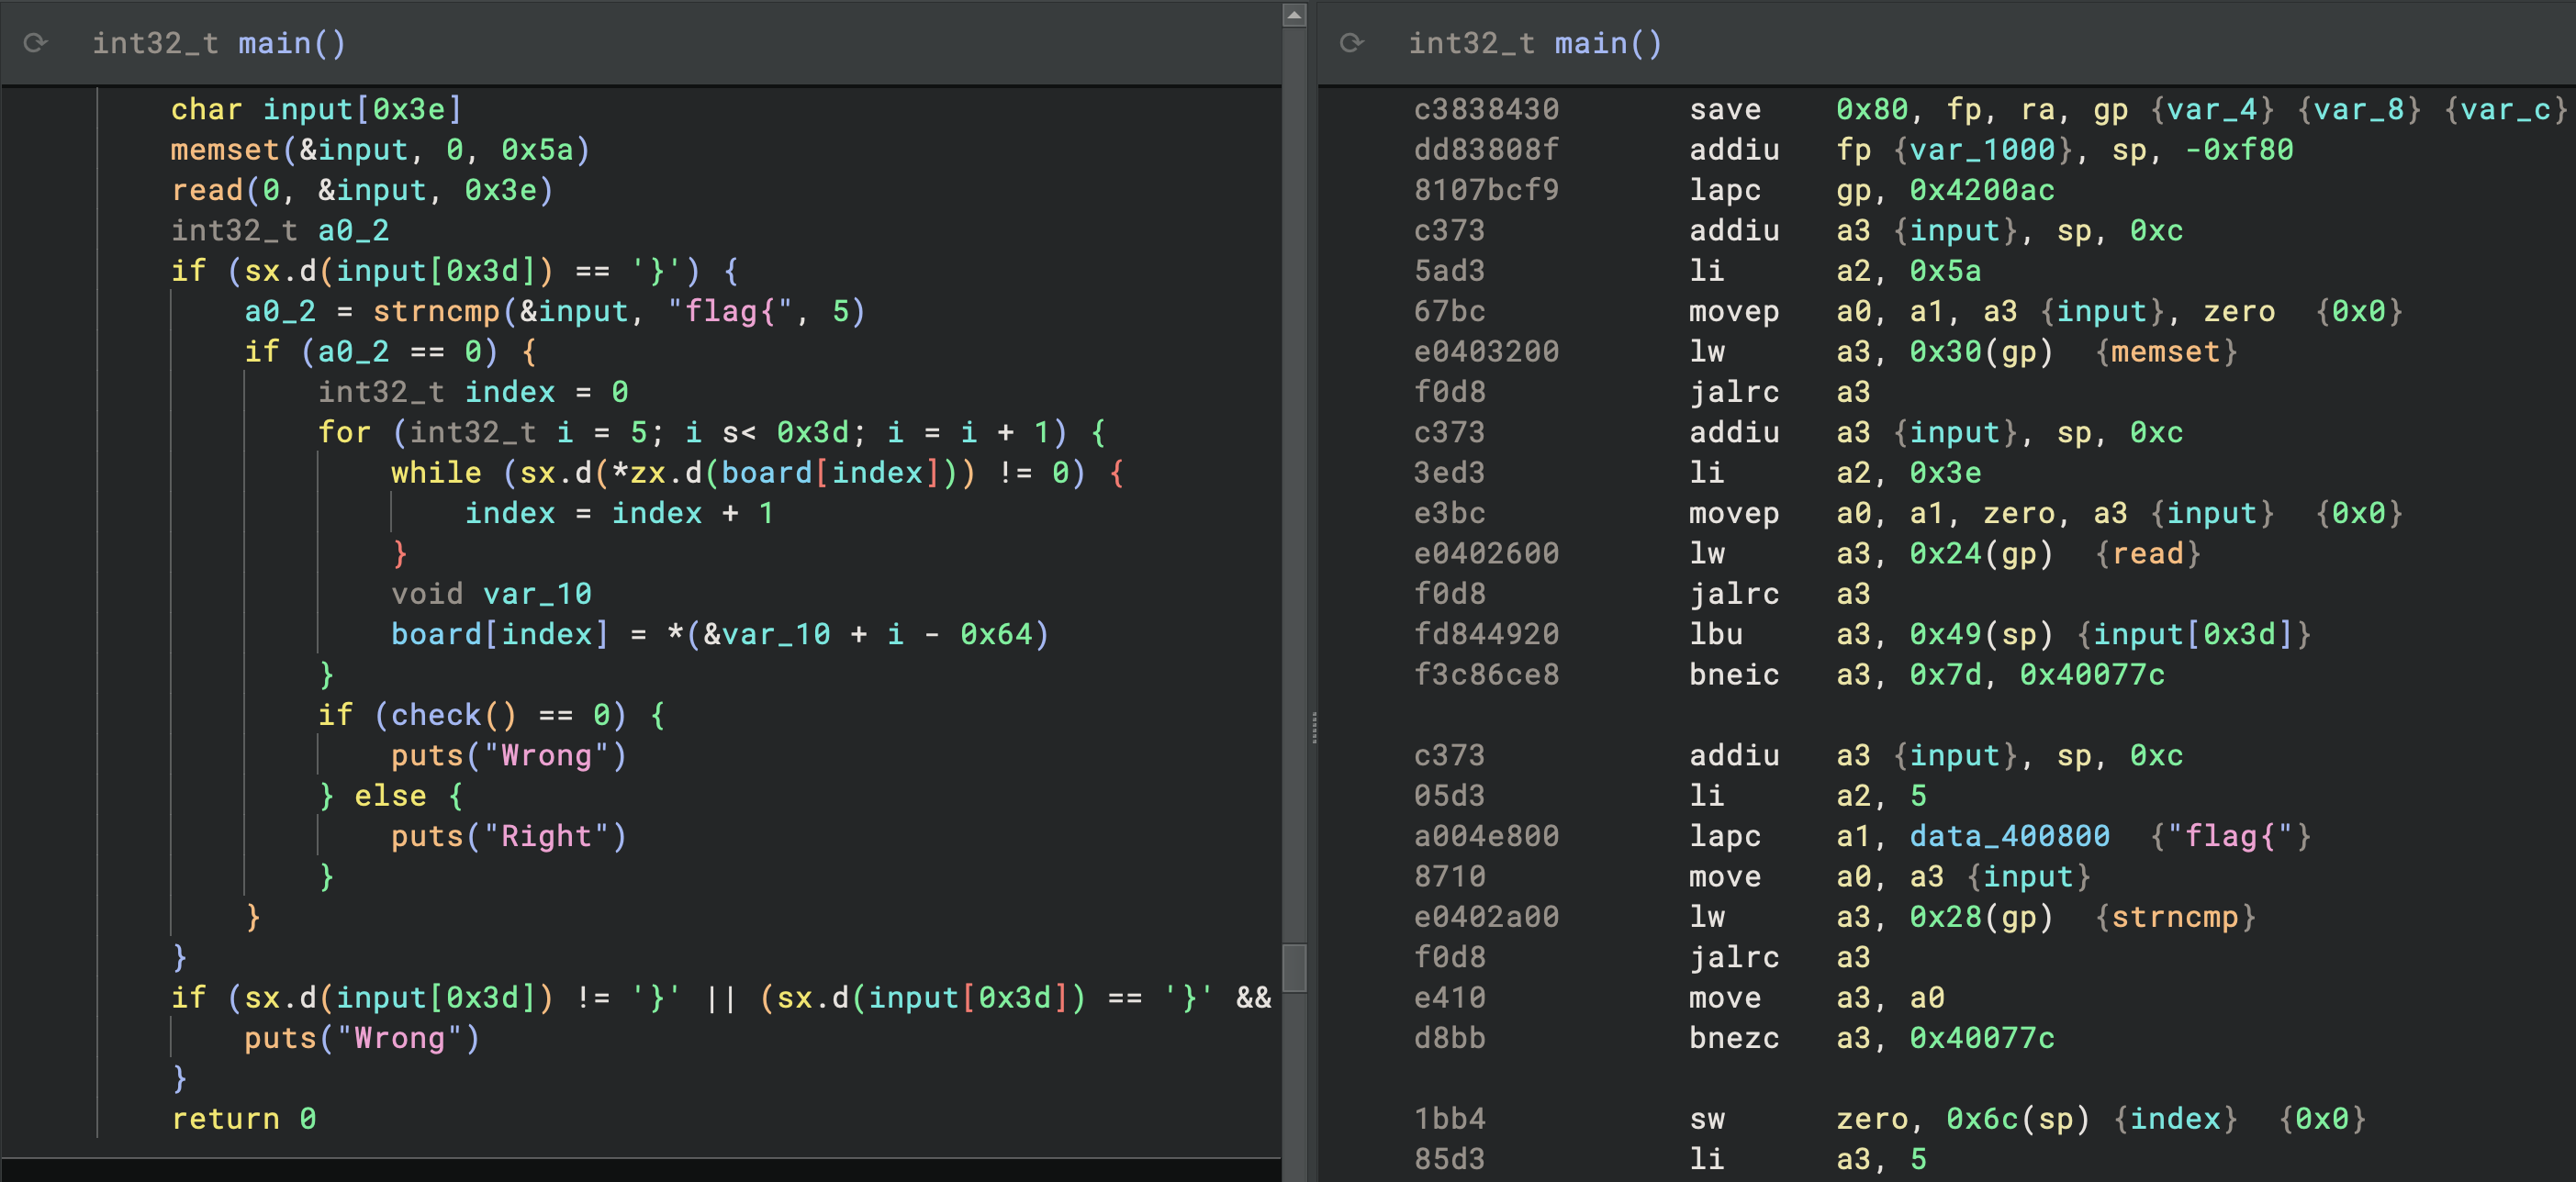Click the scroll-up arrow of the left pane
Image resolution: width=2576 pixels, height=1182 pixels.
(1294, 15)
